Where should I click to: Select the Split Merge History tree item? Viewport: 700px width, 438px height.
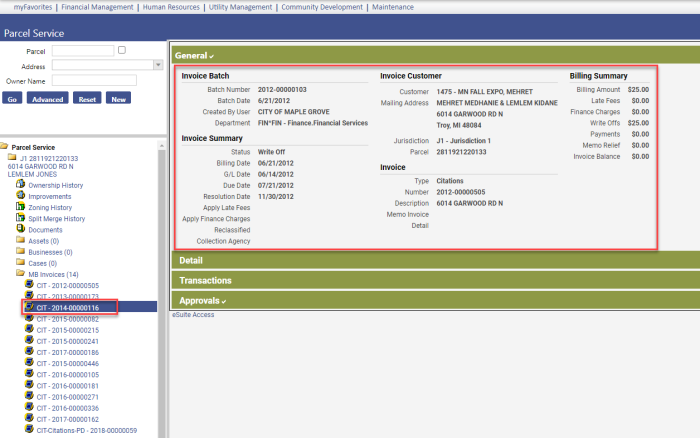point(56,219)
